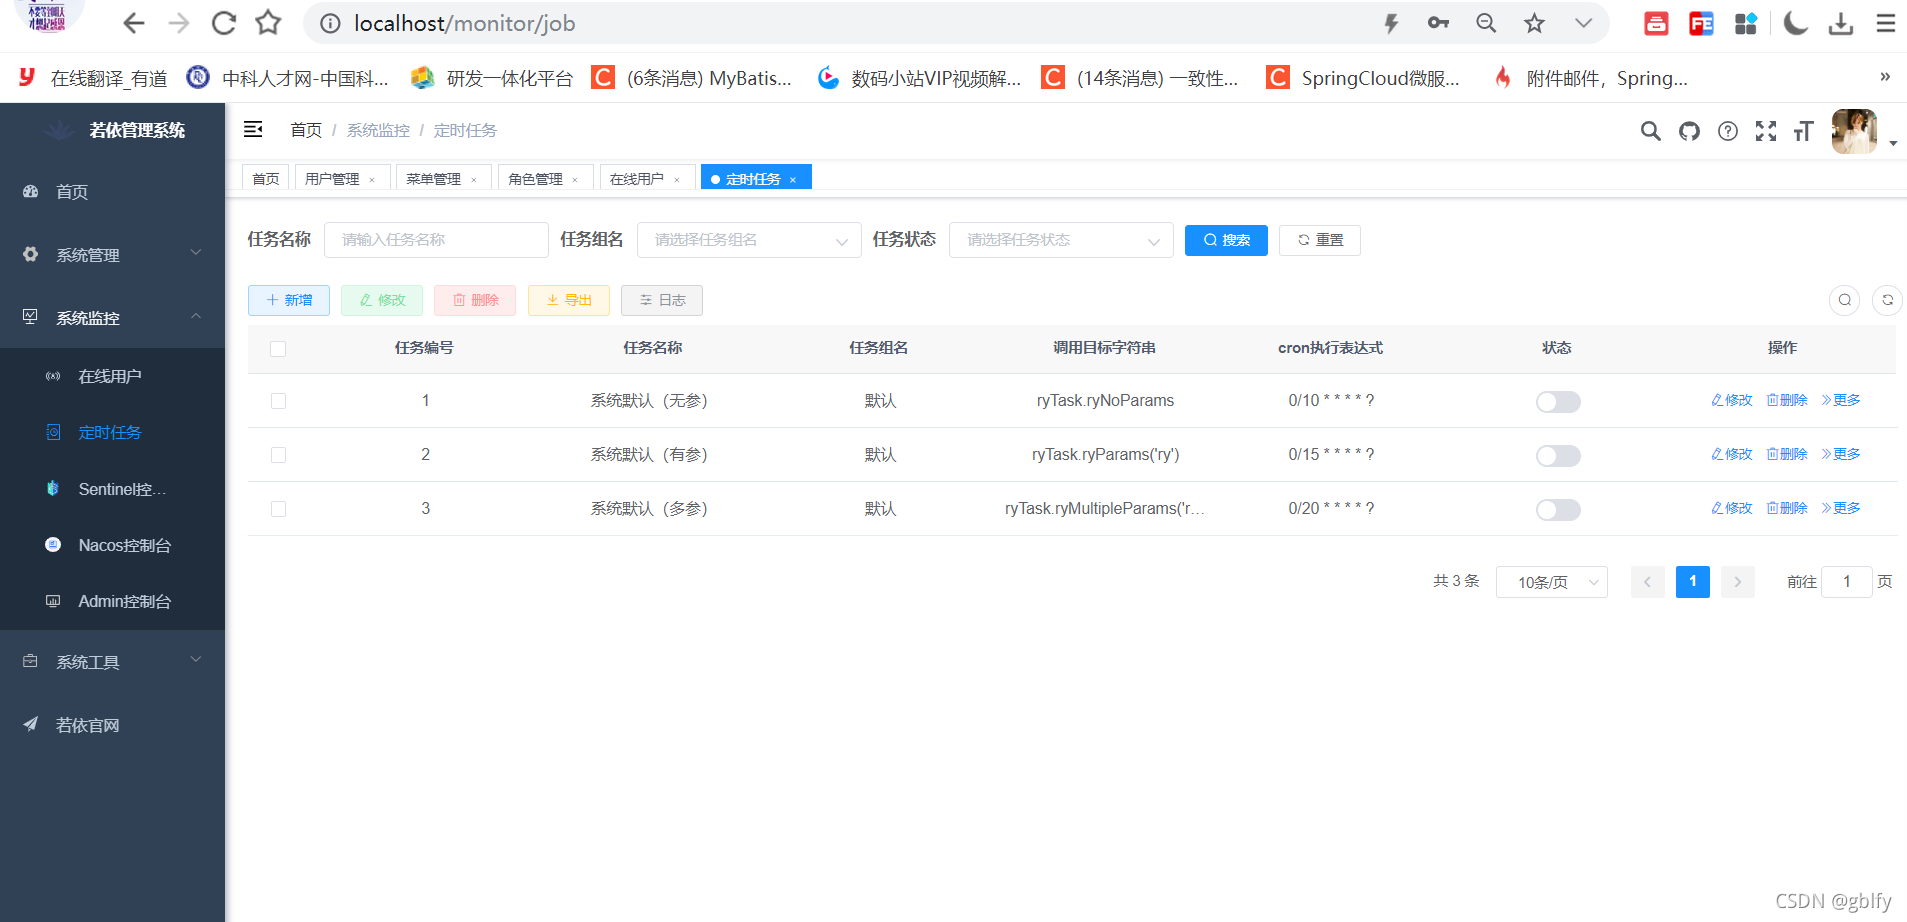Click the 前往 page number input field

click(1847, 581)
